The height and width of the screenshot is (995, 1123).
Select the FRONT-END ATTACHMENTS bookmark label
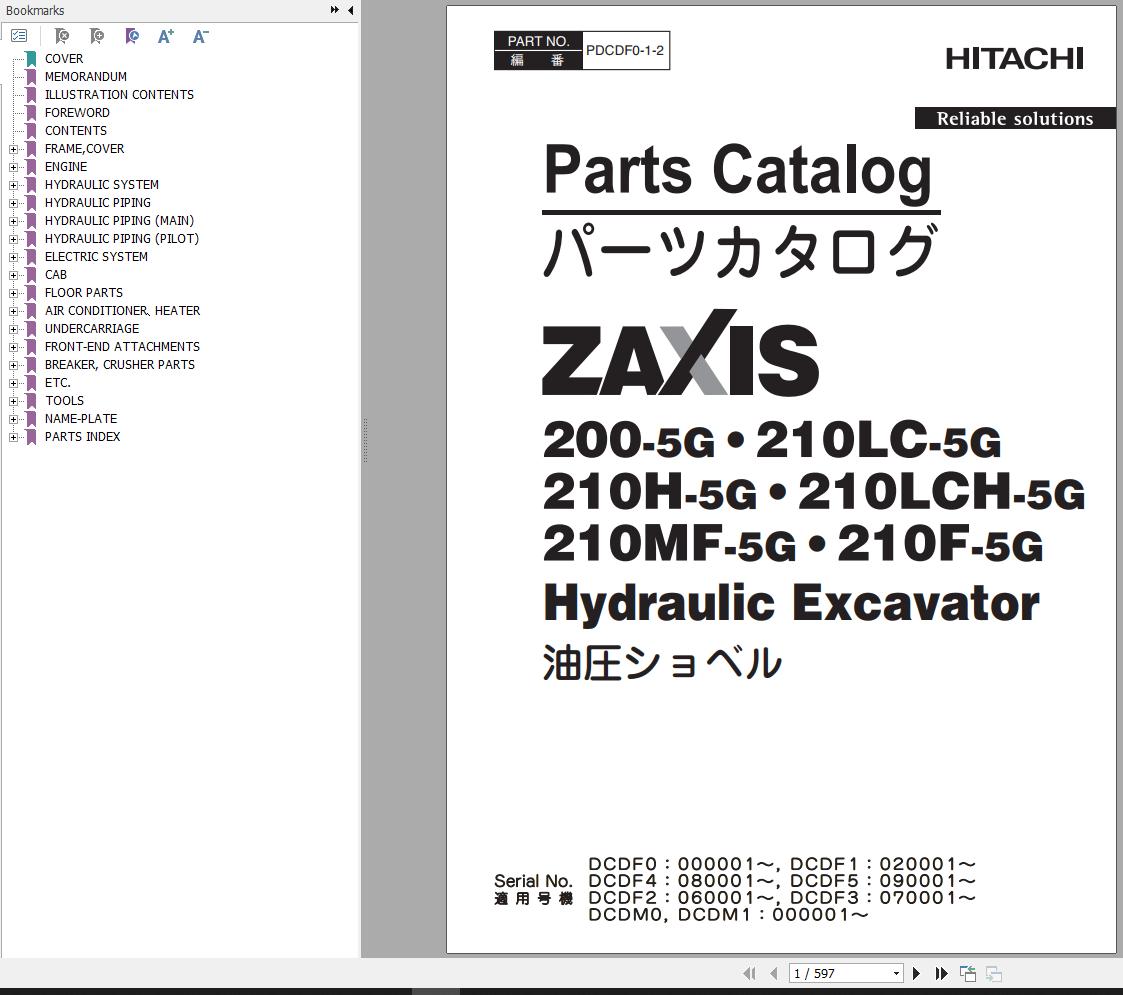(122, 347)
